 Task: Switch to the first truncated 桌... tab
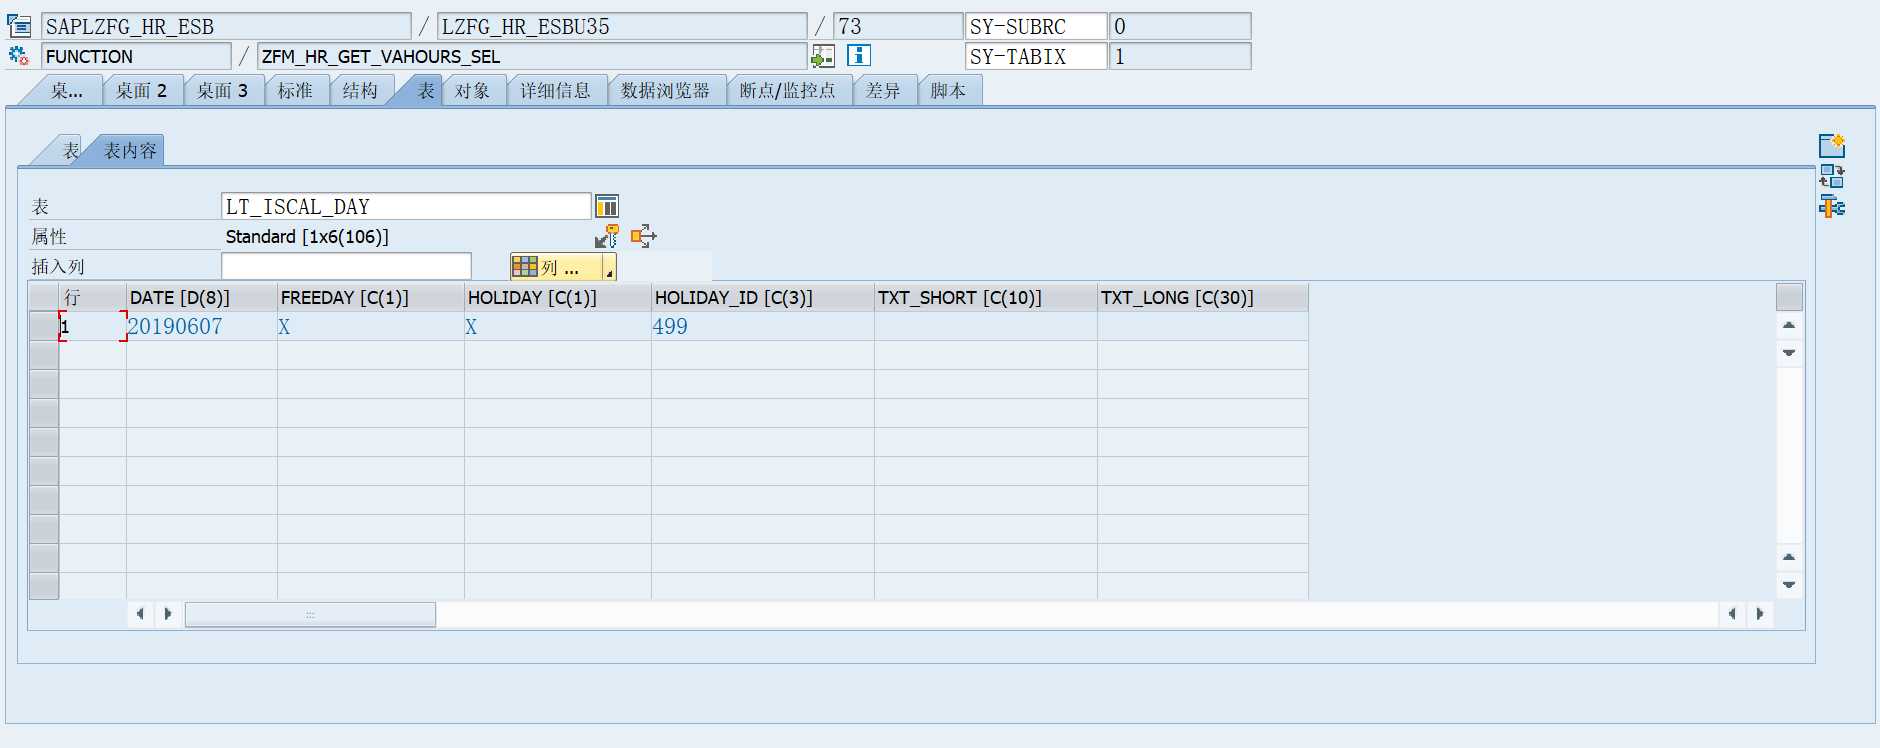tap(66, 91)
